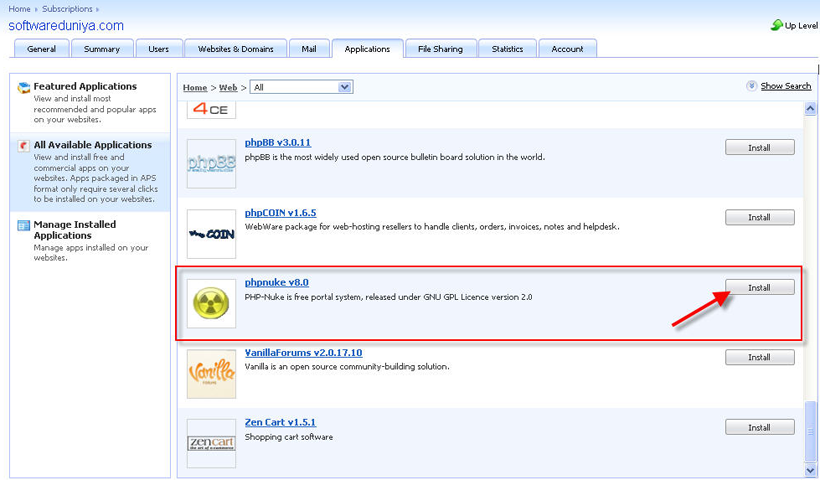
Task: Click the Vanilla Forums logo thumbnail
Action: click(211, 374)
